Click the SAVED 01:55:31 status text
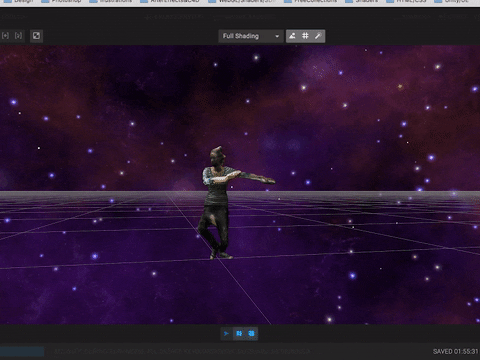The height and width of the screenshot is (360, 480). pyautogui.click(x=455, y=351)
